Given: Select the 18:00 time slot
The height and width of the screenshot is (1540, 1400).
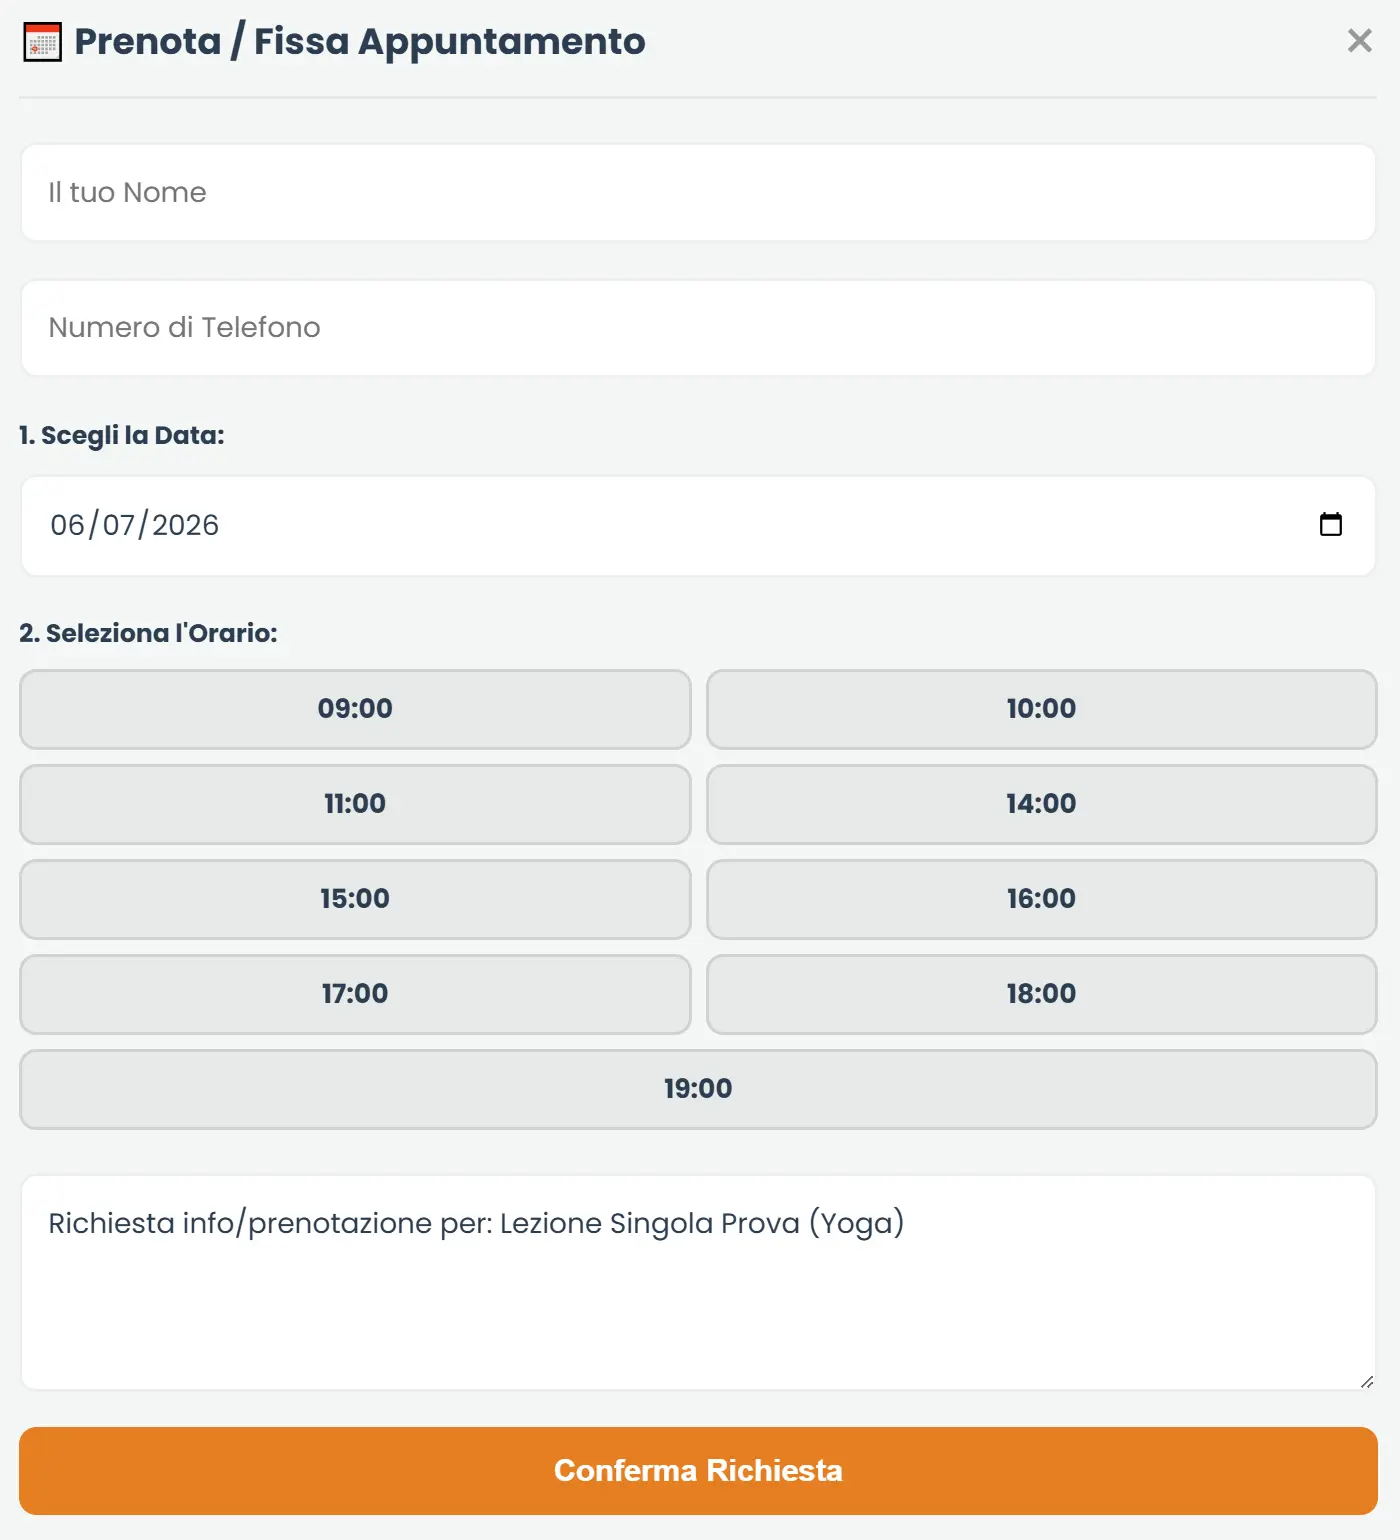Looking at the screenshot, I should tap(1041, 994).
